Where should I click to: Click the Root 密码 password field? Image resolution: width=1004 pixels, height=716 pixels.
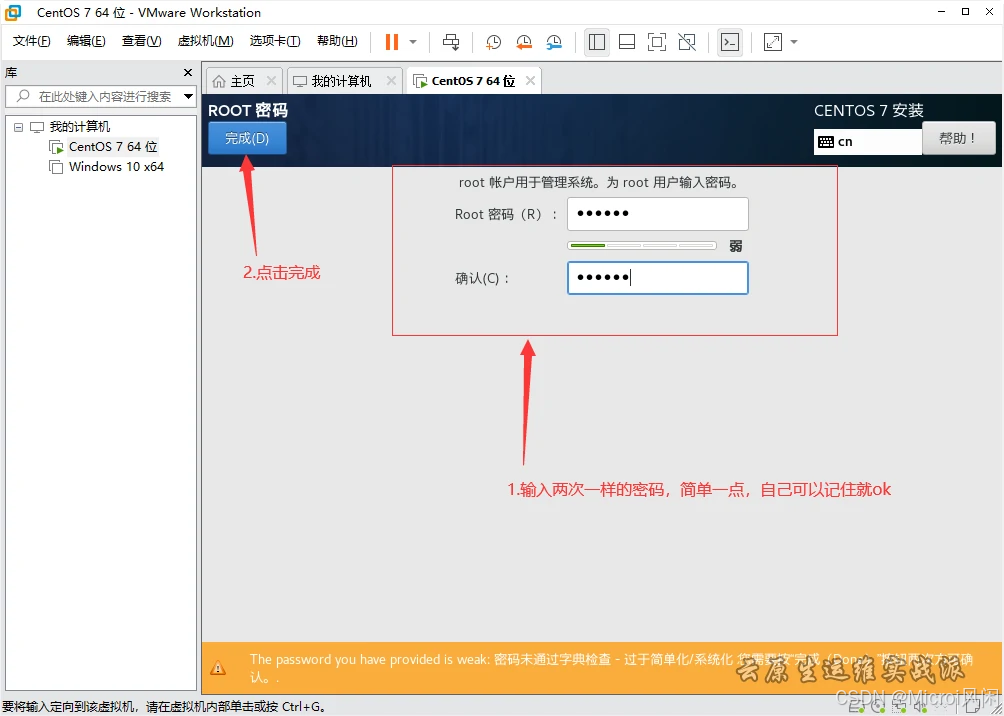click(658, 214)
